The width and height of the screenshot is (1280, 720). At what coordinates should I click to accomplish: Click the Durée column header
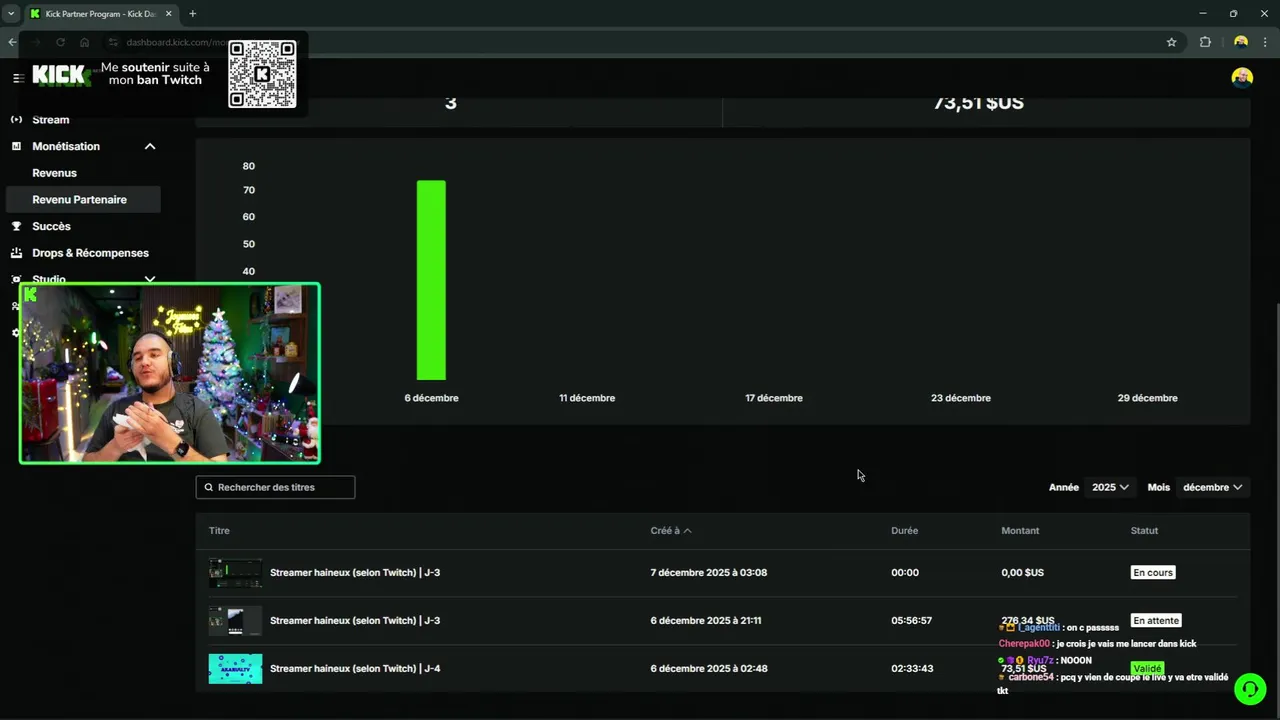point(904,531)
